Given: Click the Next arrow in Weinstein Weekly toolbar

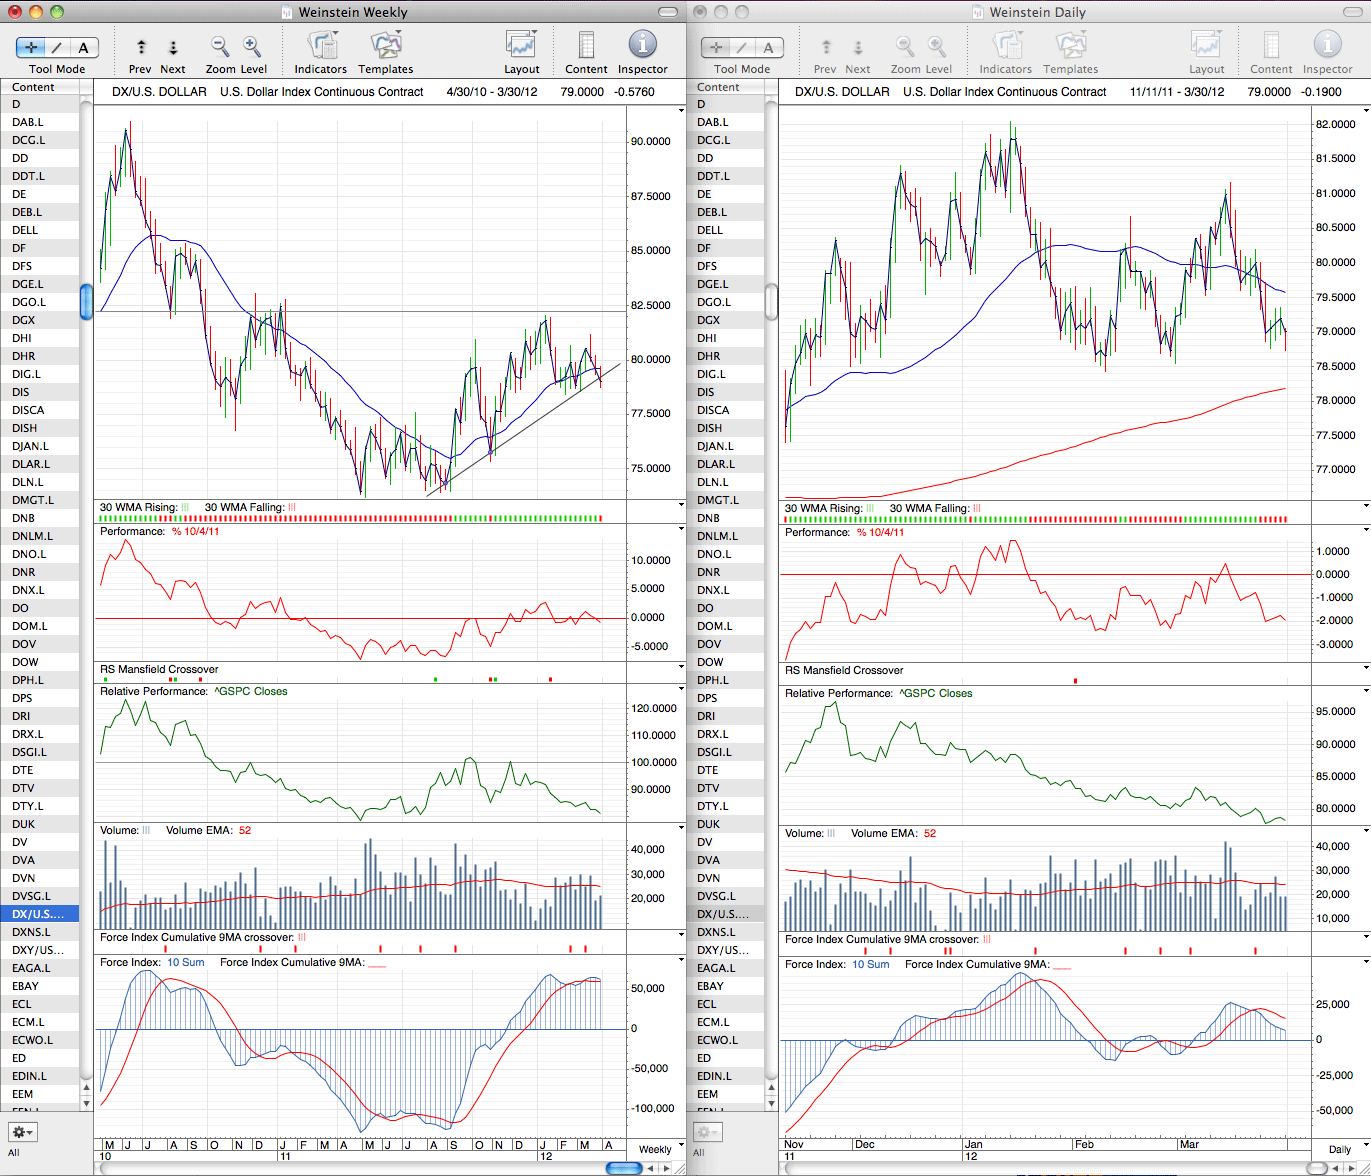Looking at the screenshot, I should pyautogui.click(x=173, y=47).
